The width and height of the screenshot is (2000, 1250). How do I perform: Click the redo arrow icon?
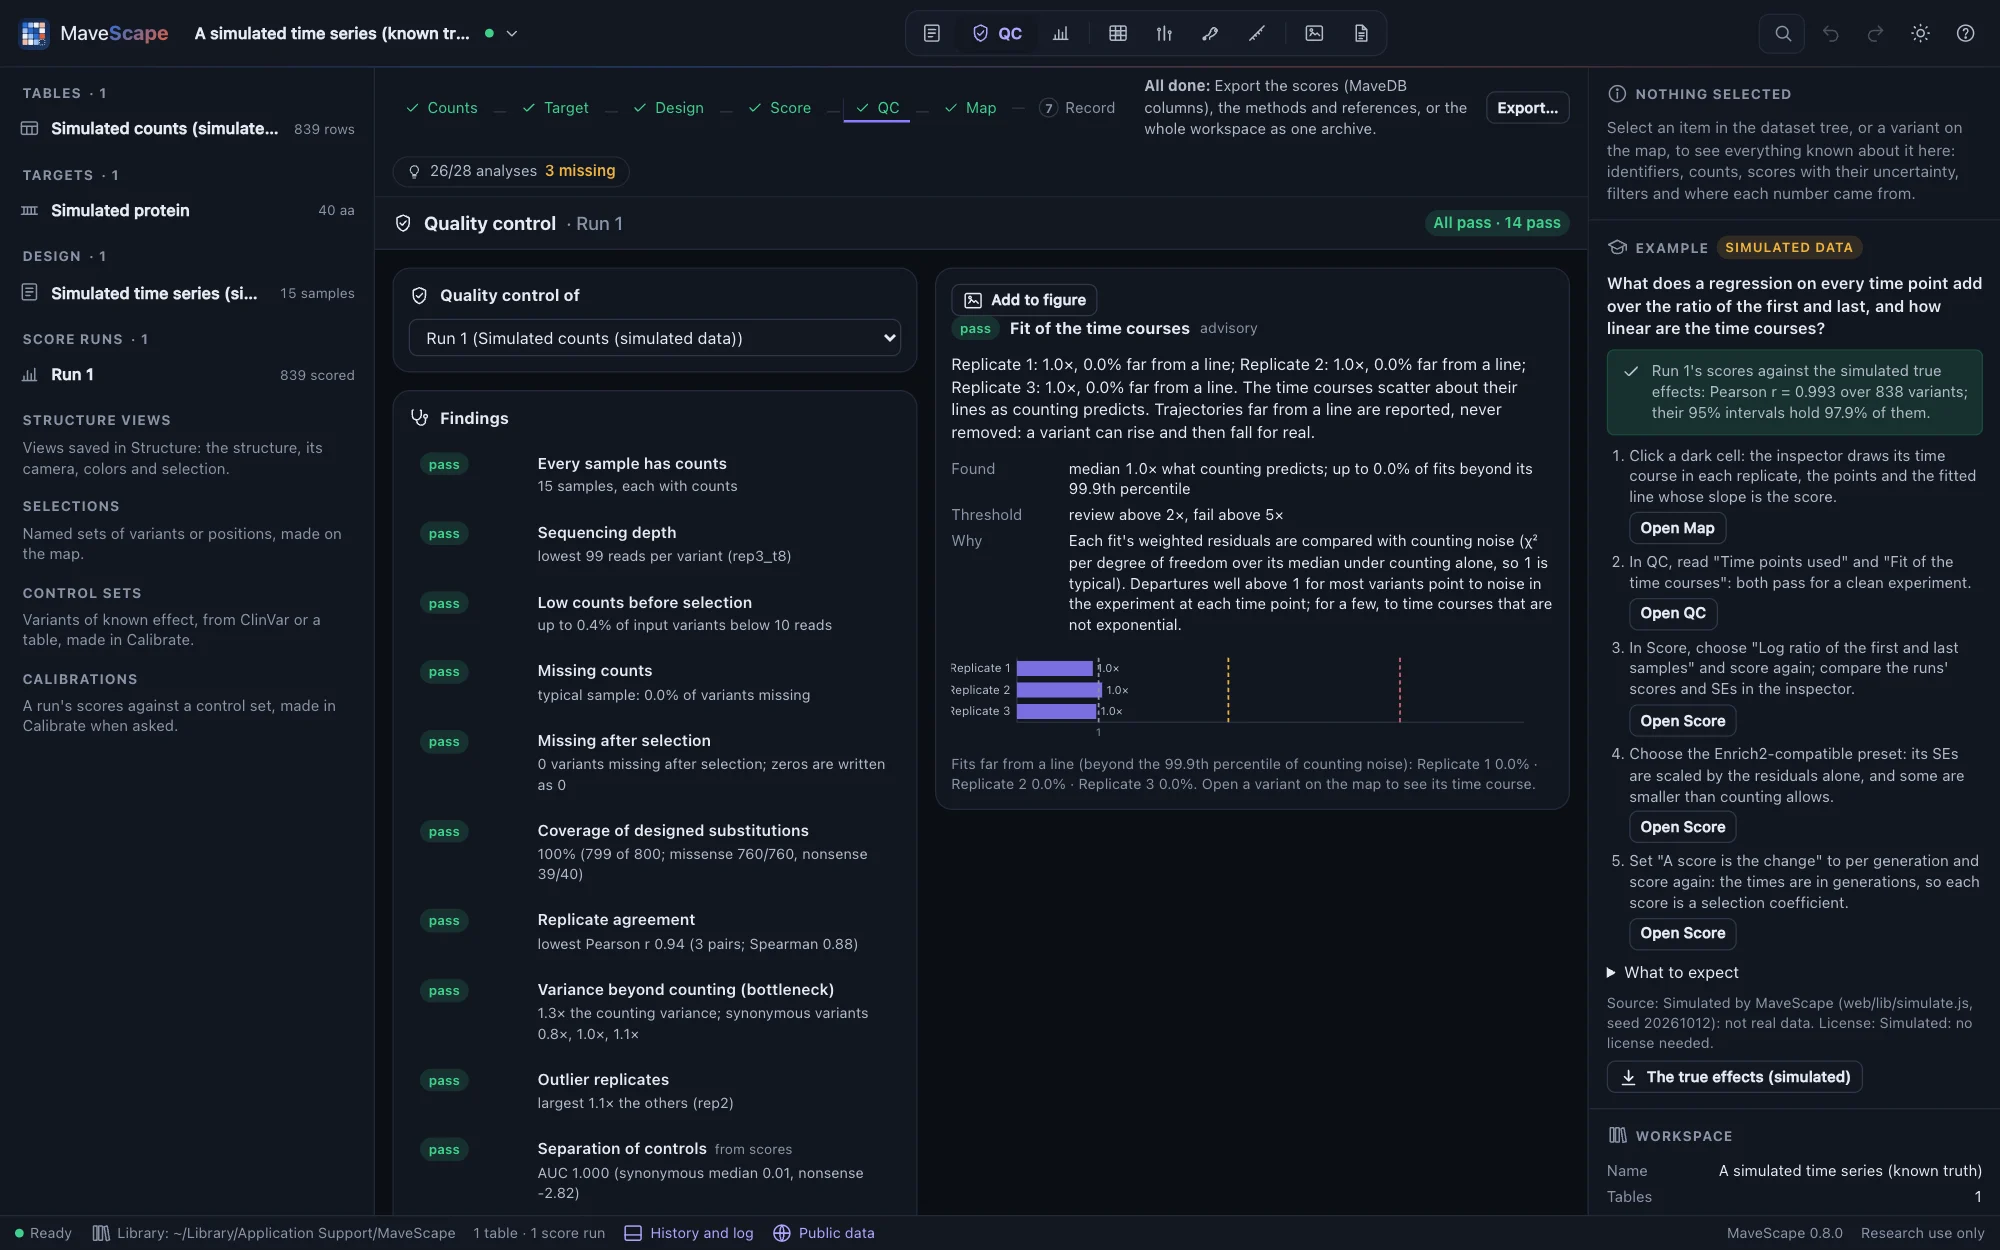tap(1875, 33)
